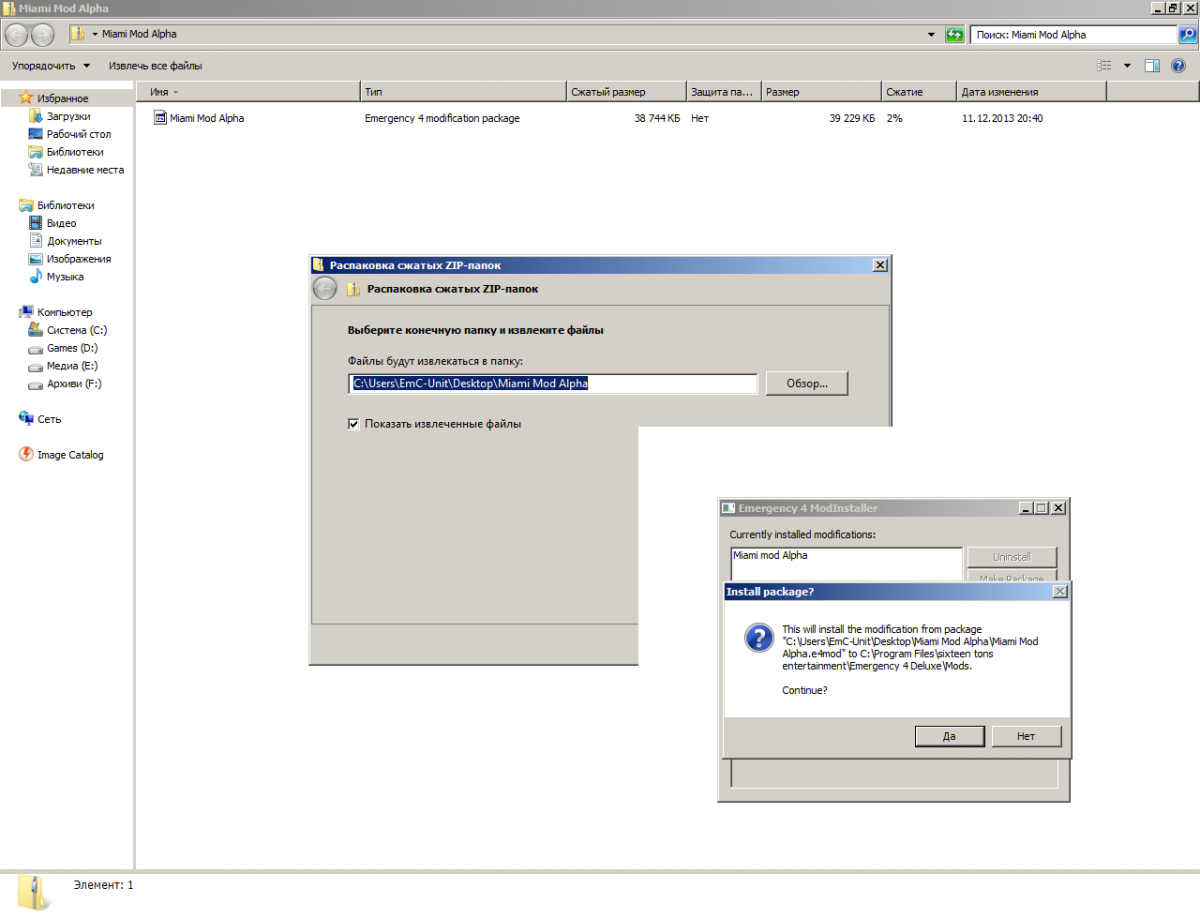Image resolution: width=1200 pixels, height=918 pixels.
Task: Click the back arrow in ZIP extraction dialog
Action: [325, 289]
